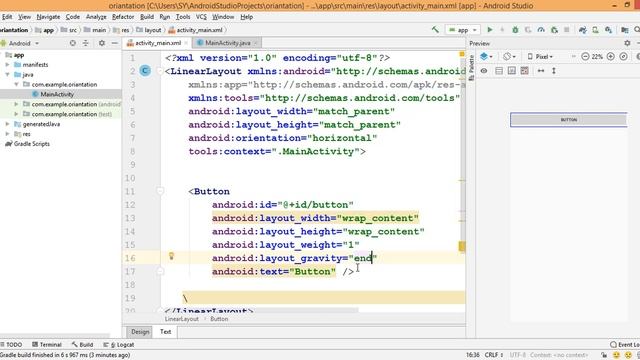Zoom out in the Preview panel
Viewport: 640px width, 360px height.
585,57
